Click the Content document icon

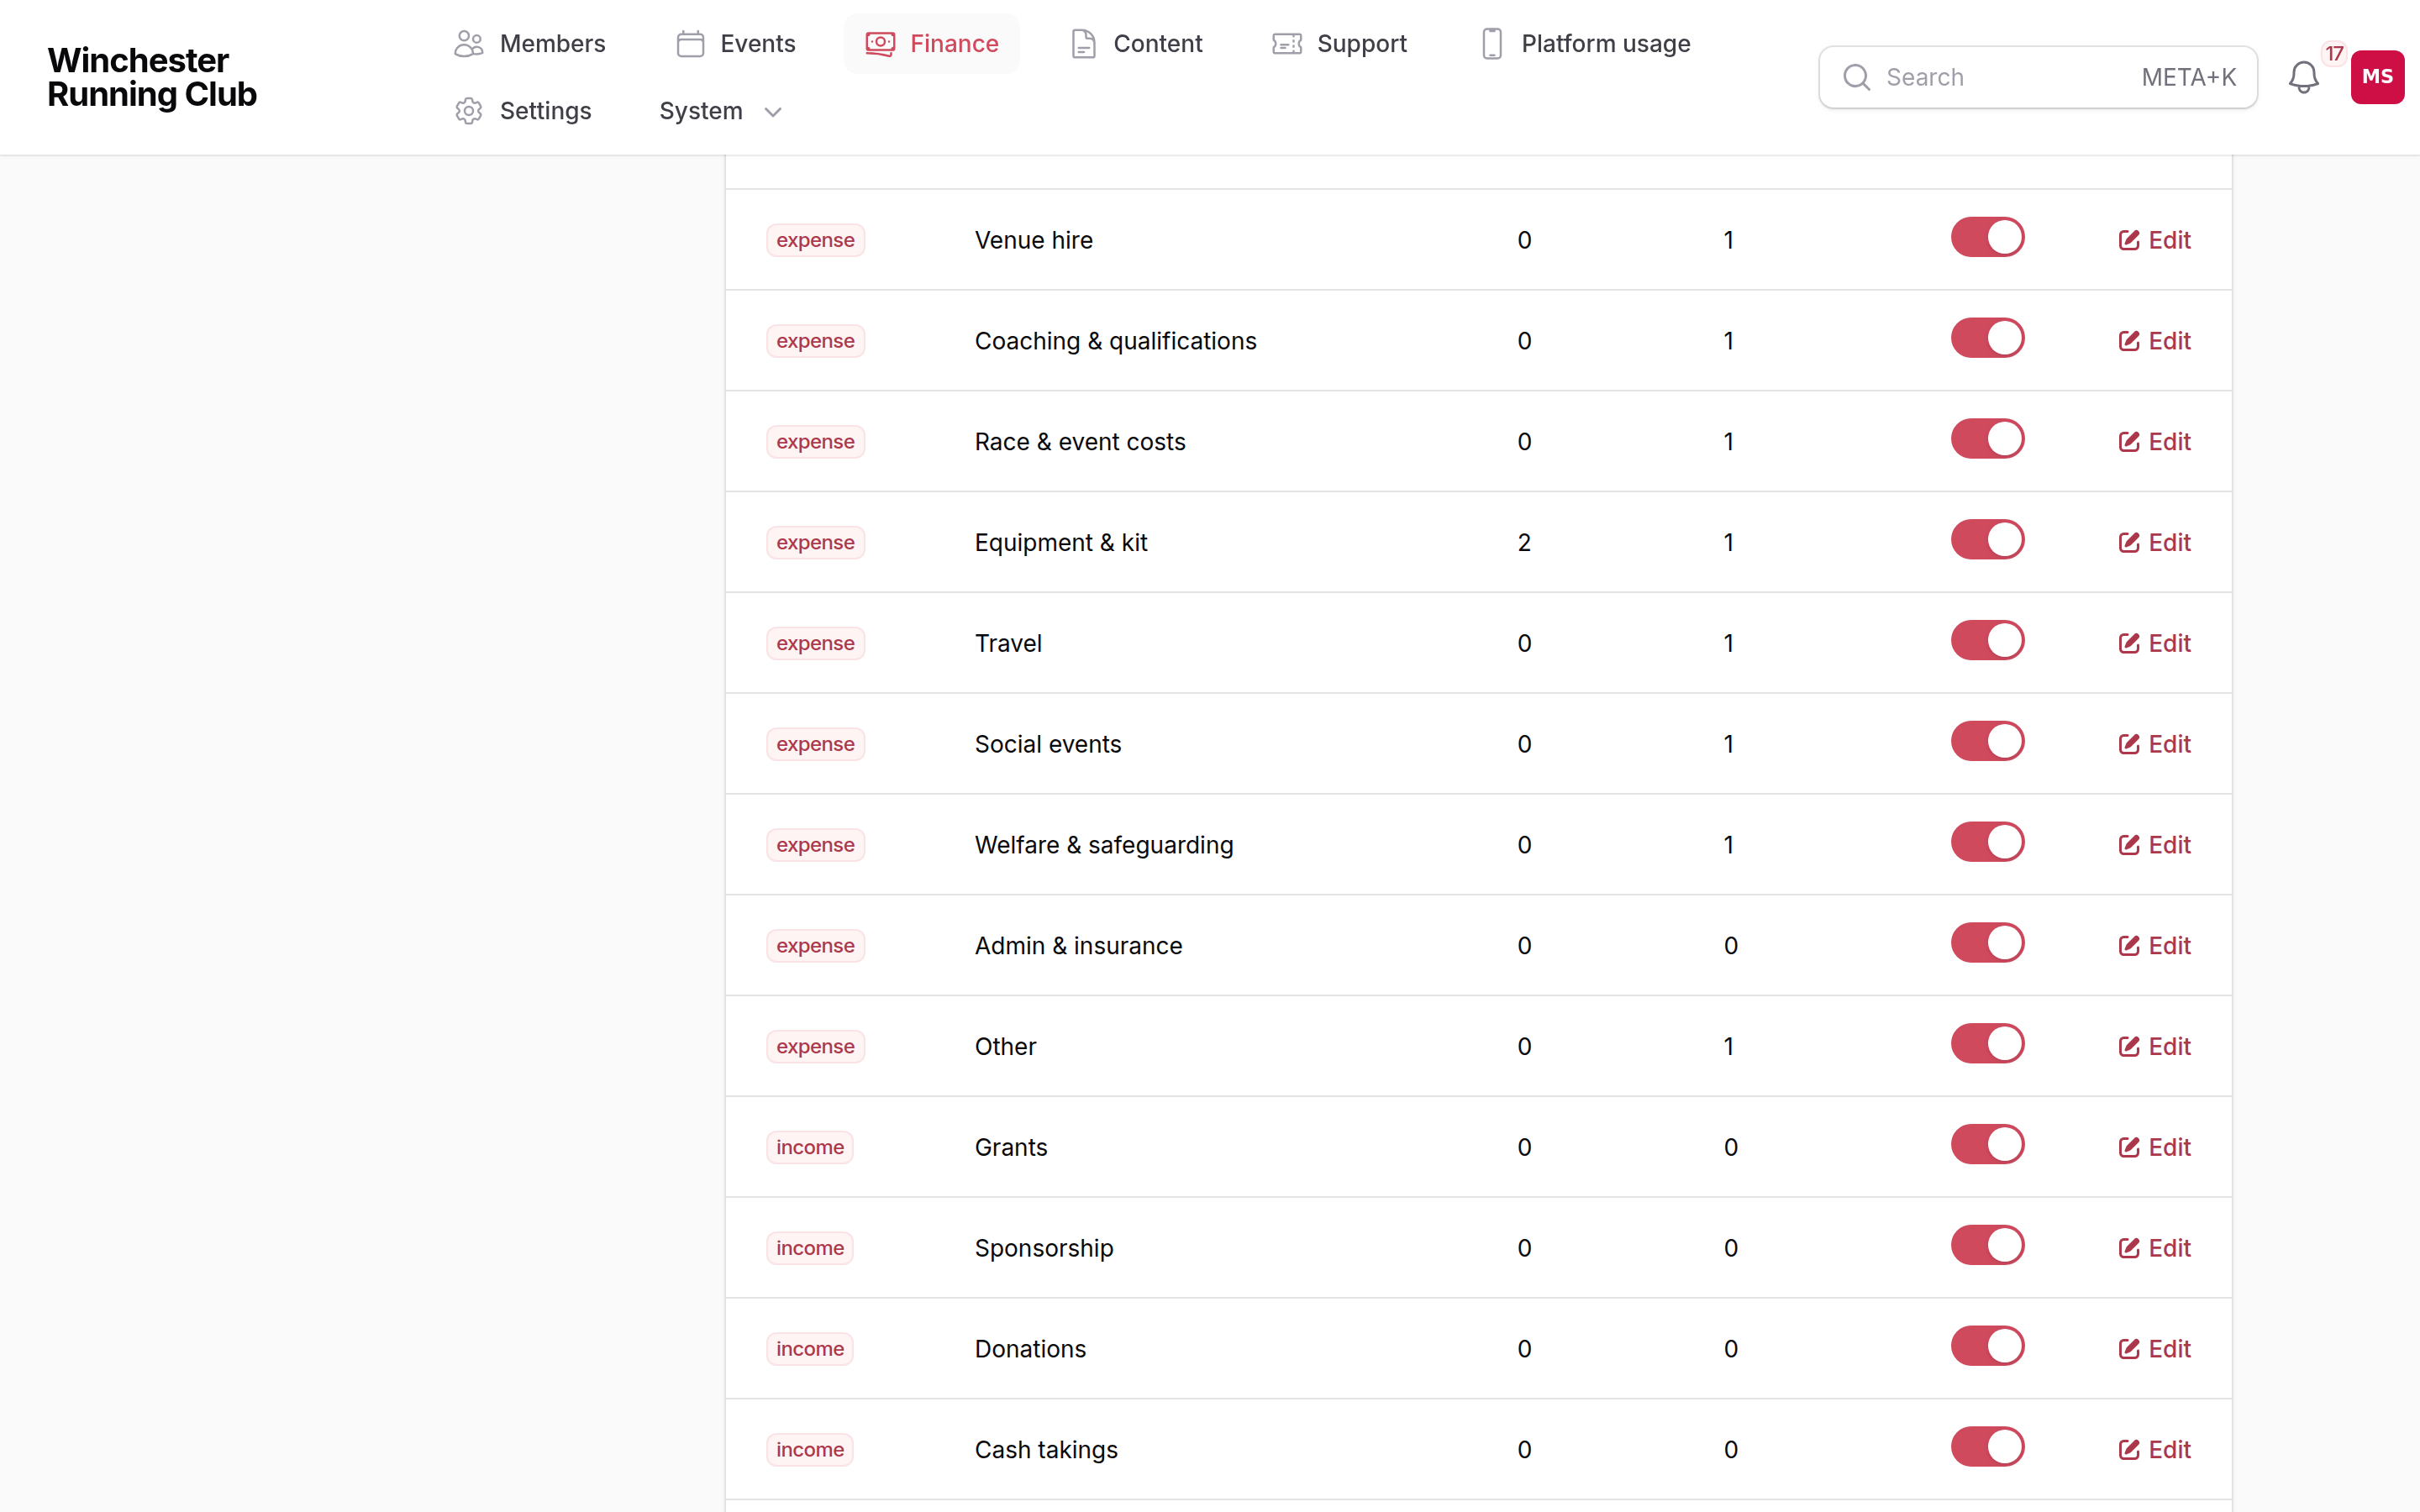(x=1083, y=44)
